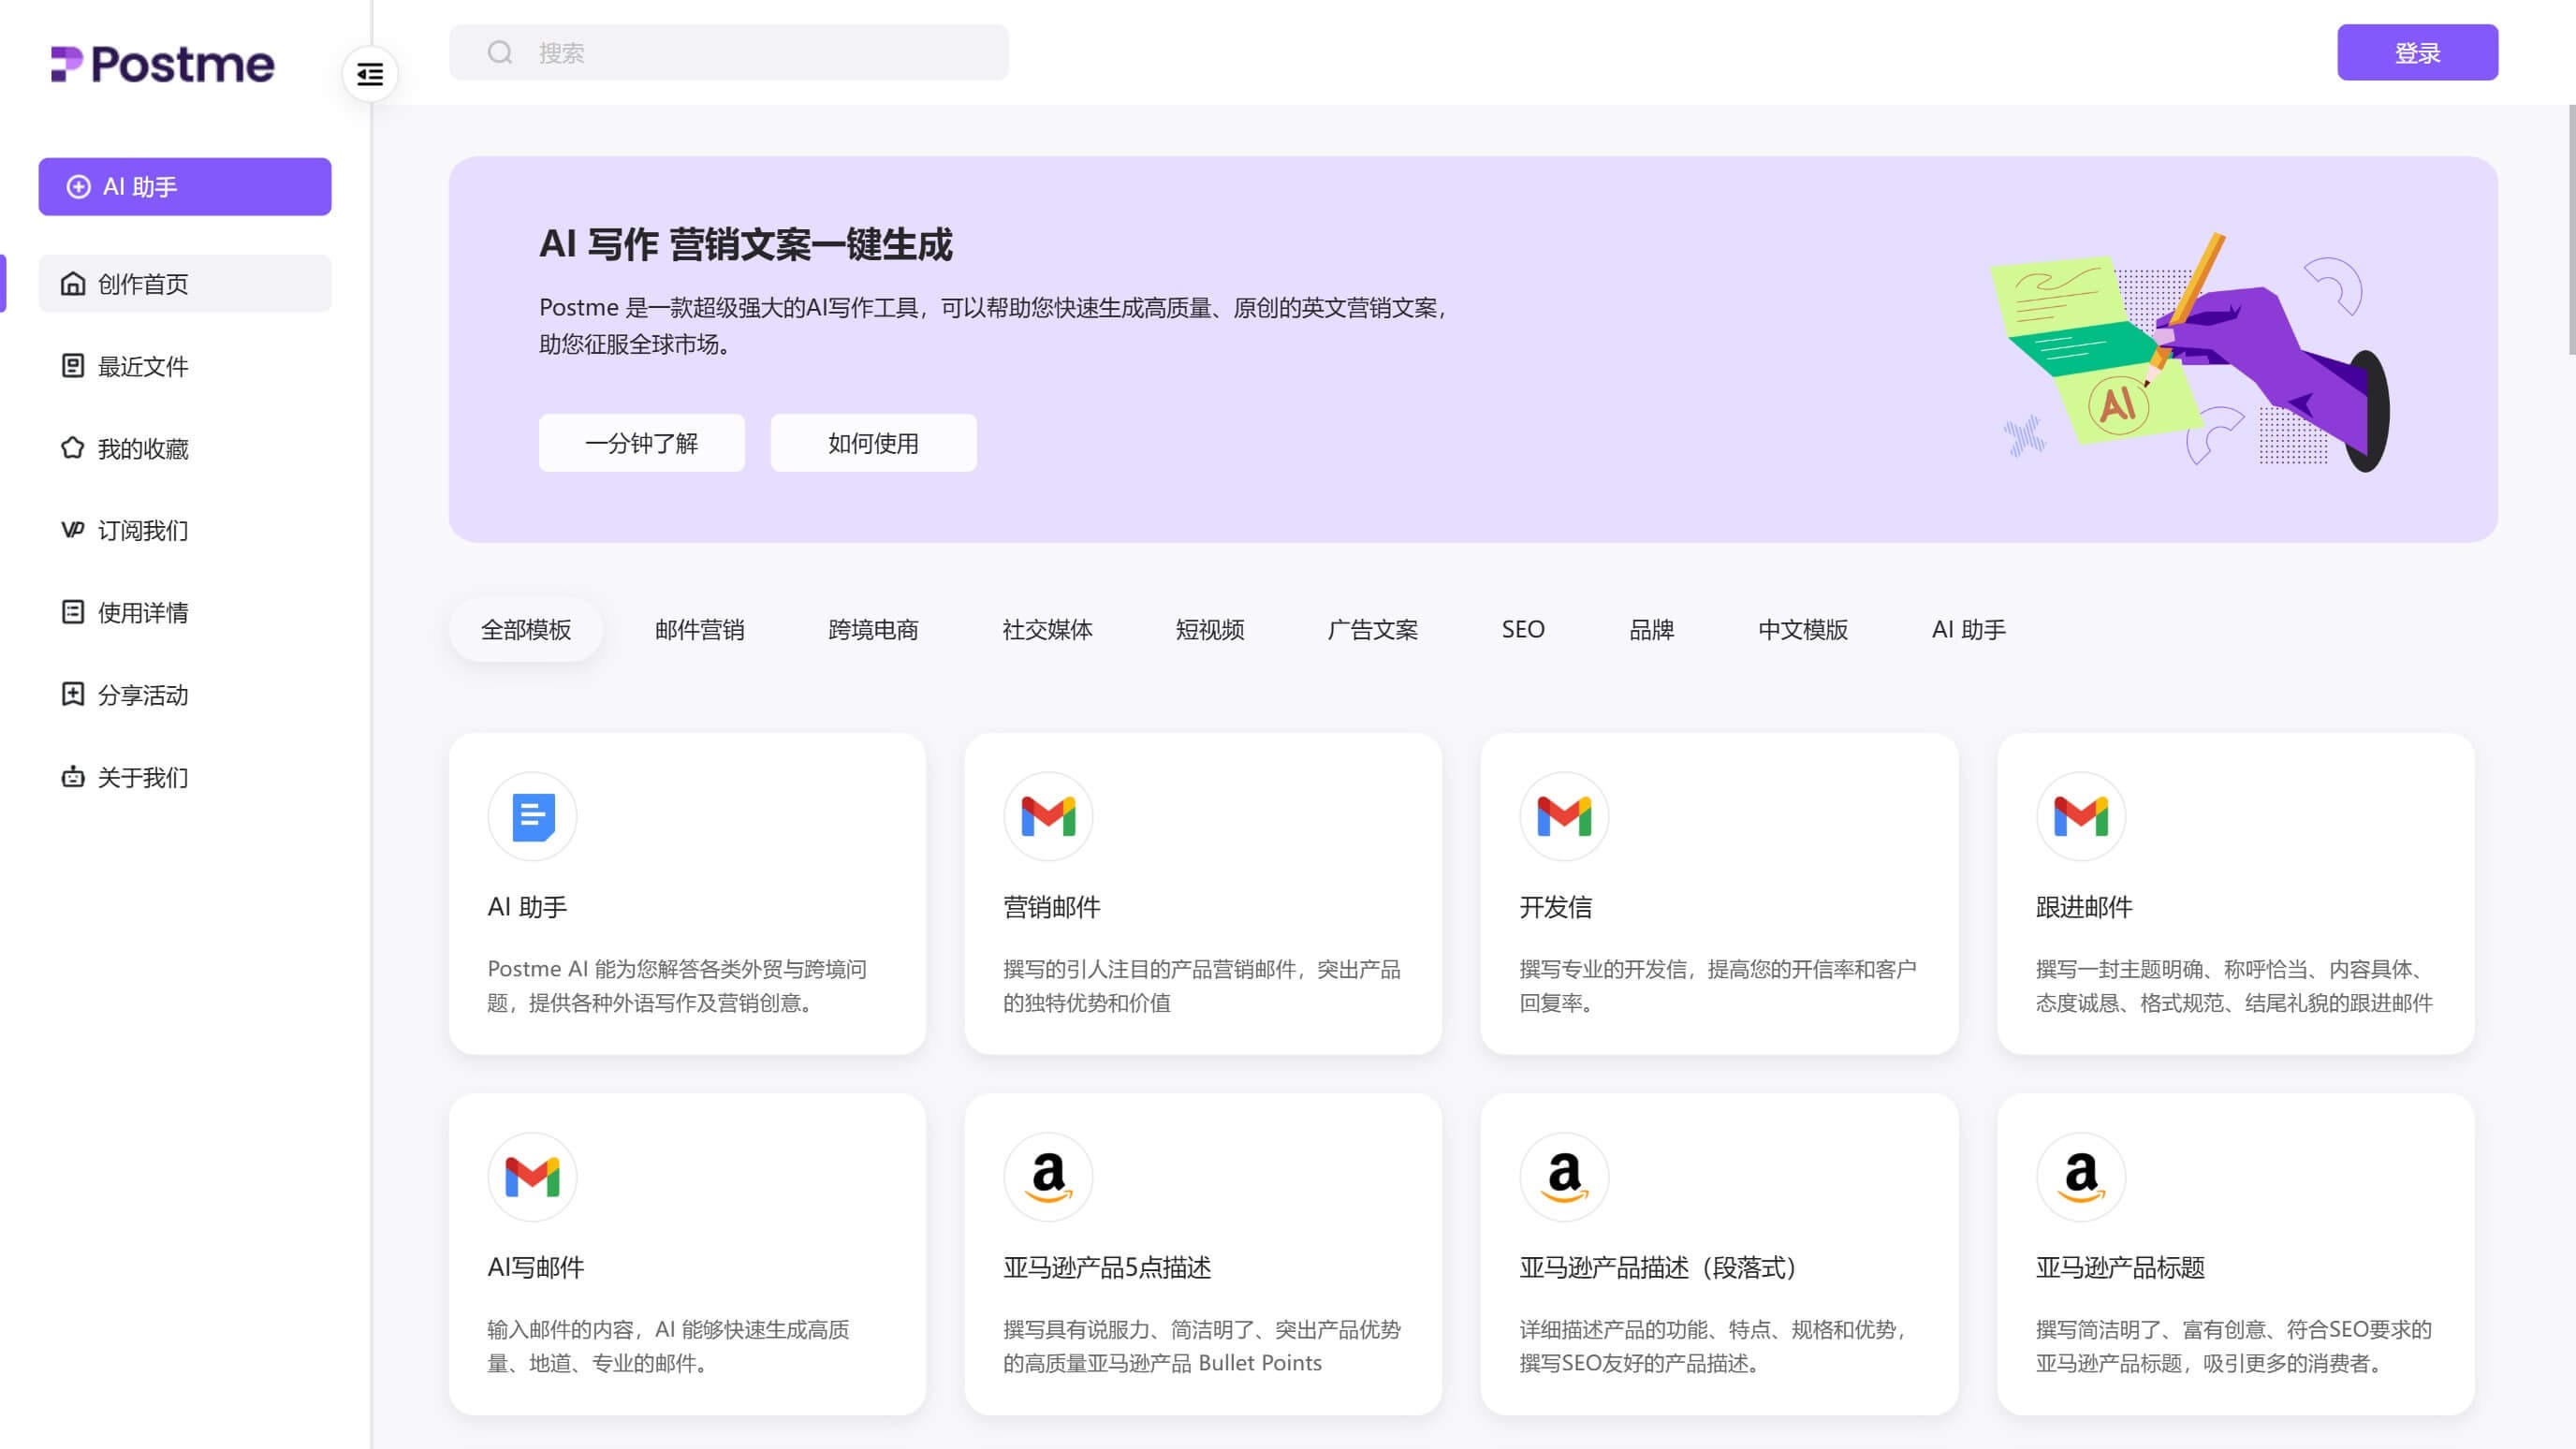
Task: Switch to the 邮件营销 template tab
Action: pos(700,629)
